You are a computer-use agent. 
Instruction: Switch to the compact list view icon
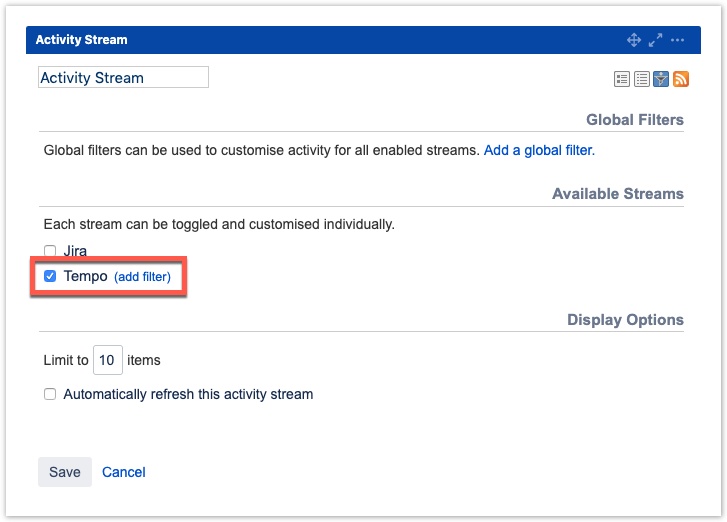(x=641, y=79)
